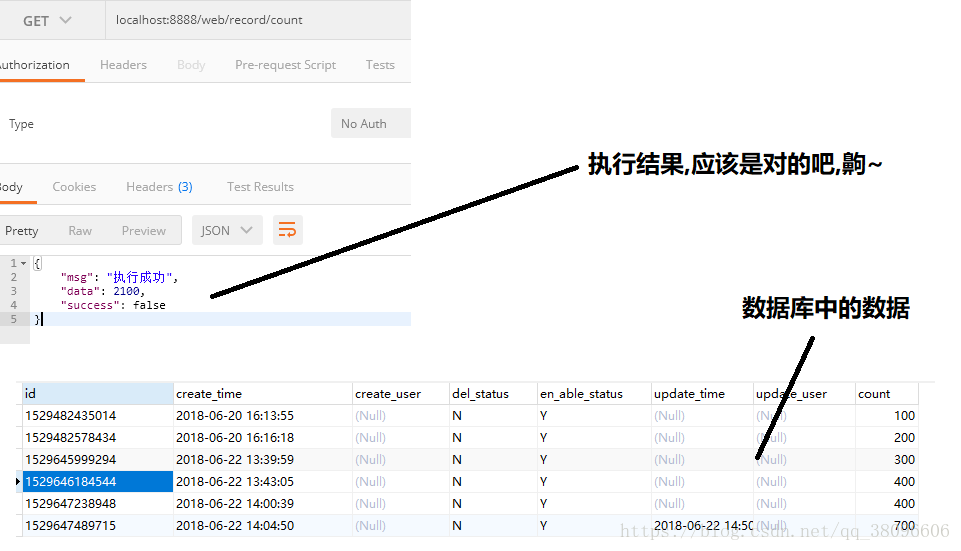This screenshot has width=961, height=551.
Task: Click create_time cell 2018-06-22 13:39:59
Action: tap(263, 460)
